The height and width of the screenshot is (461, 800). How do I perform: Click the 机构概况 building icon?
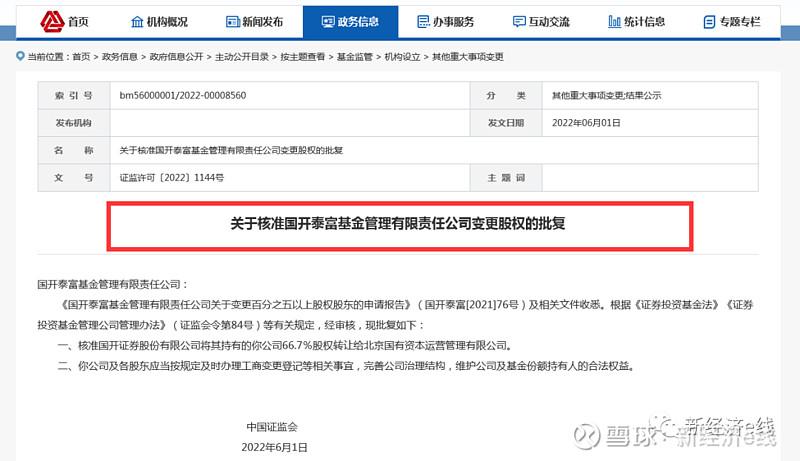pyautogui.click(x=137, y=21)
